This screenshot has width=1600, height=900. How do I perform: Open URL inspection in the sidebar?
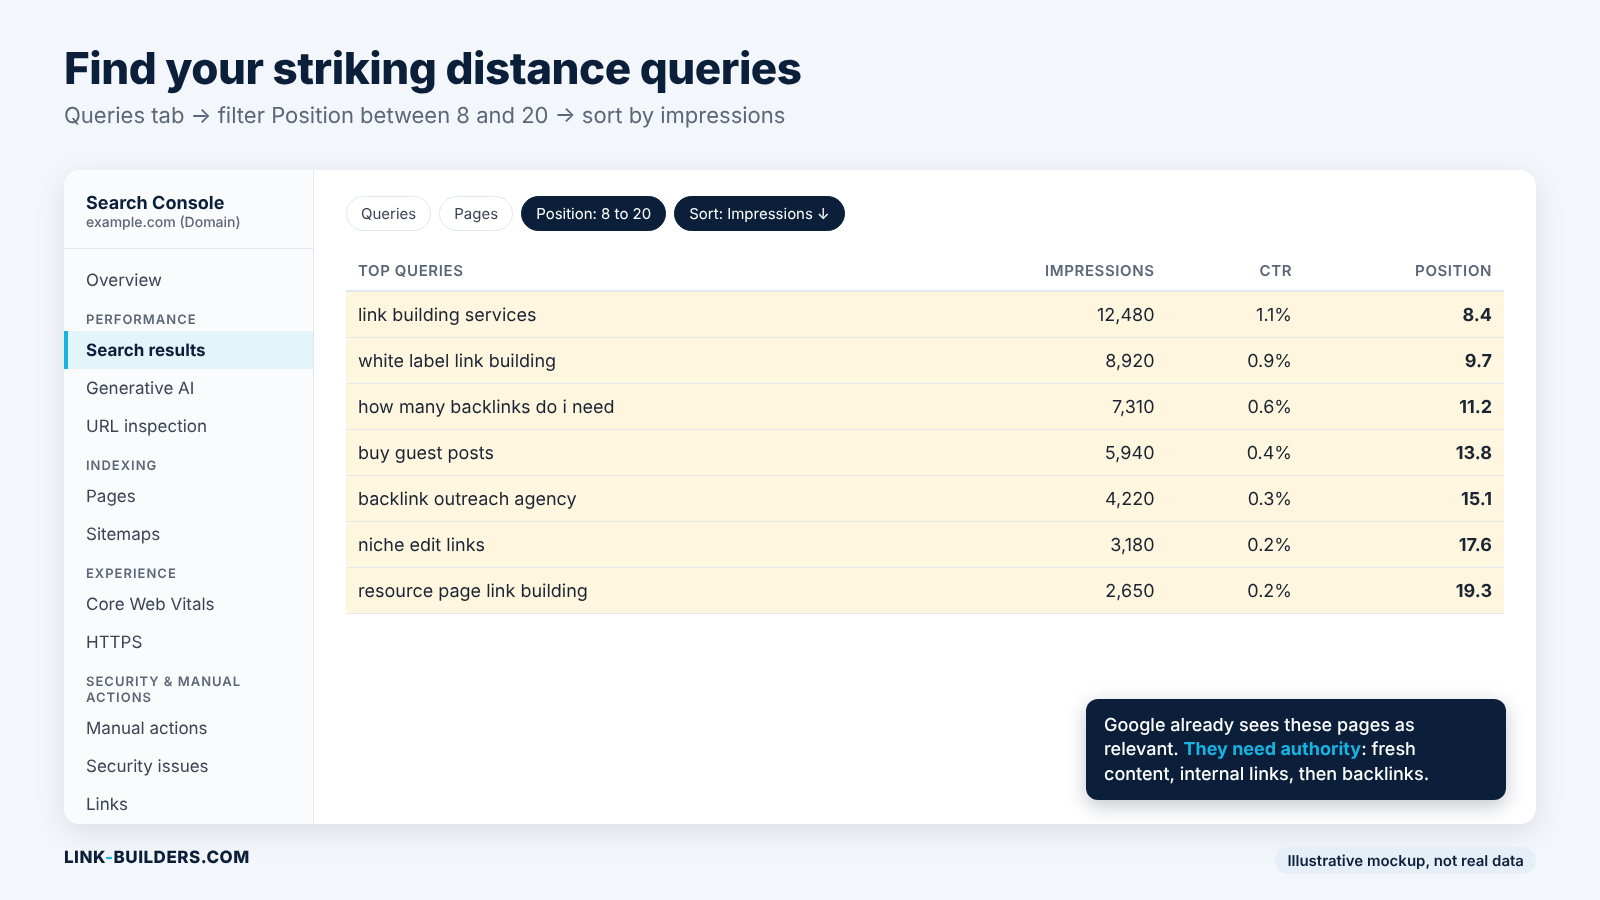tap(146, 426)
